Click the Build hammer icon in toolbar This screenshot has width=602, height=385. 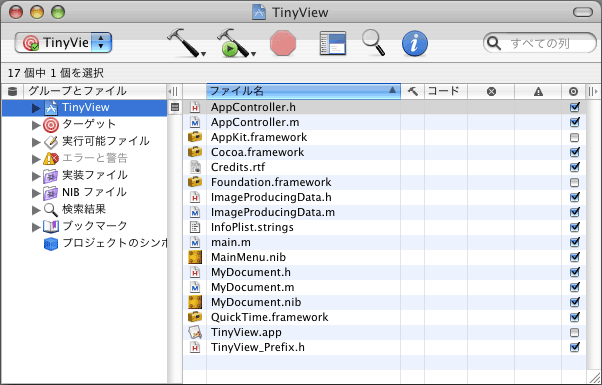tap(185, 42)
